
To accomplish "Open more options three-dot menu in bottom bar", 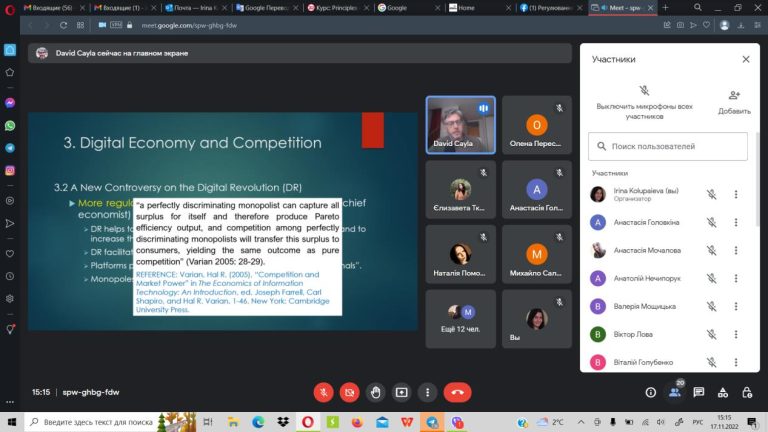I will click(428, 392).
